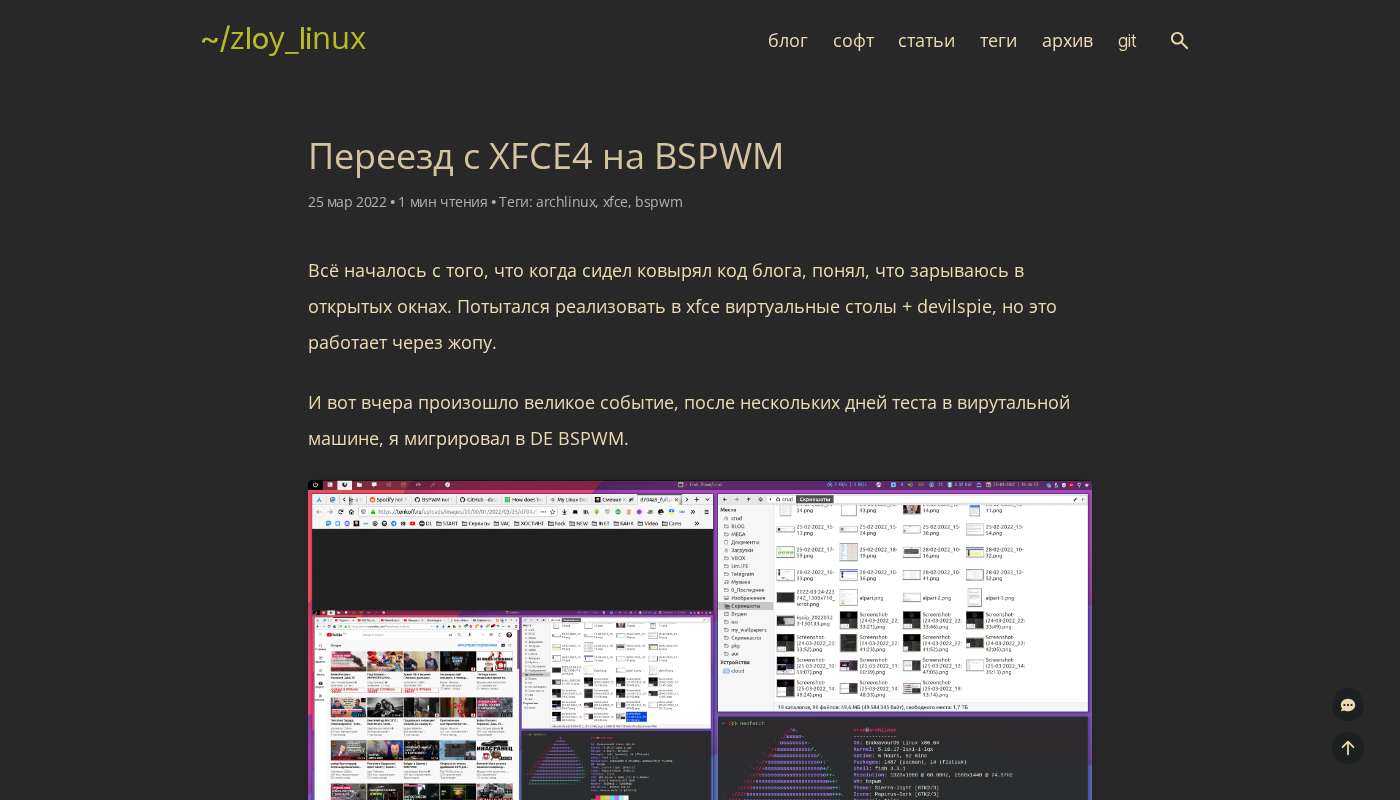Select the xfce tag link
The height and width of the screenshot is (800, 1400).
point(614,202)
